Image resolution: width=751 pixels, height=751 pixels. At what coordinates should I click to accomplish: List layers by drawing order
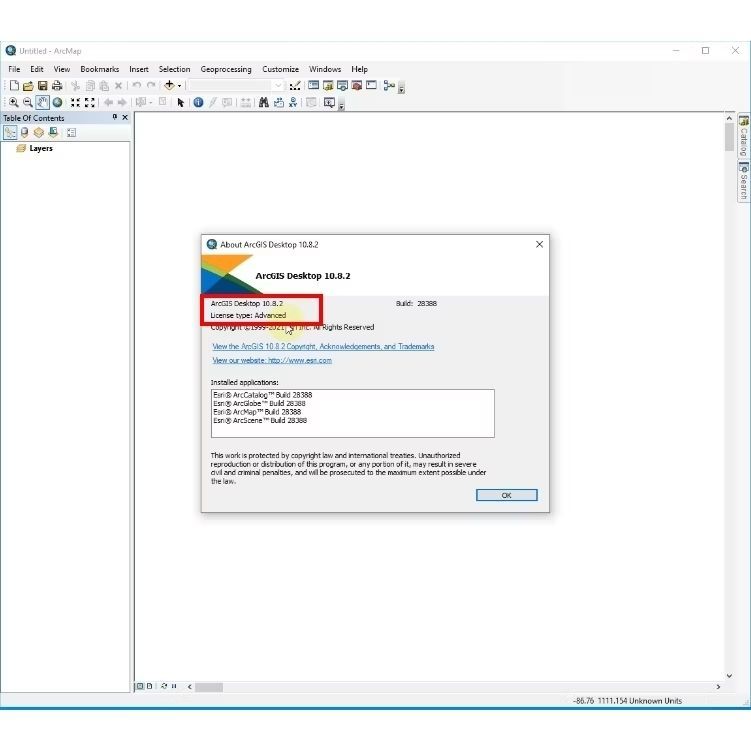[10, 132]
